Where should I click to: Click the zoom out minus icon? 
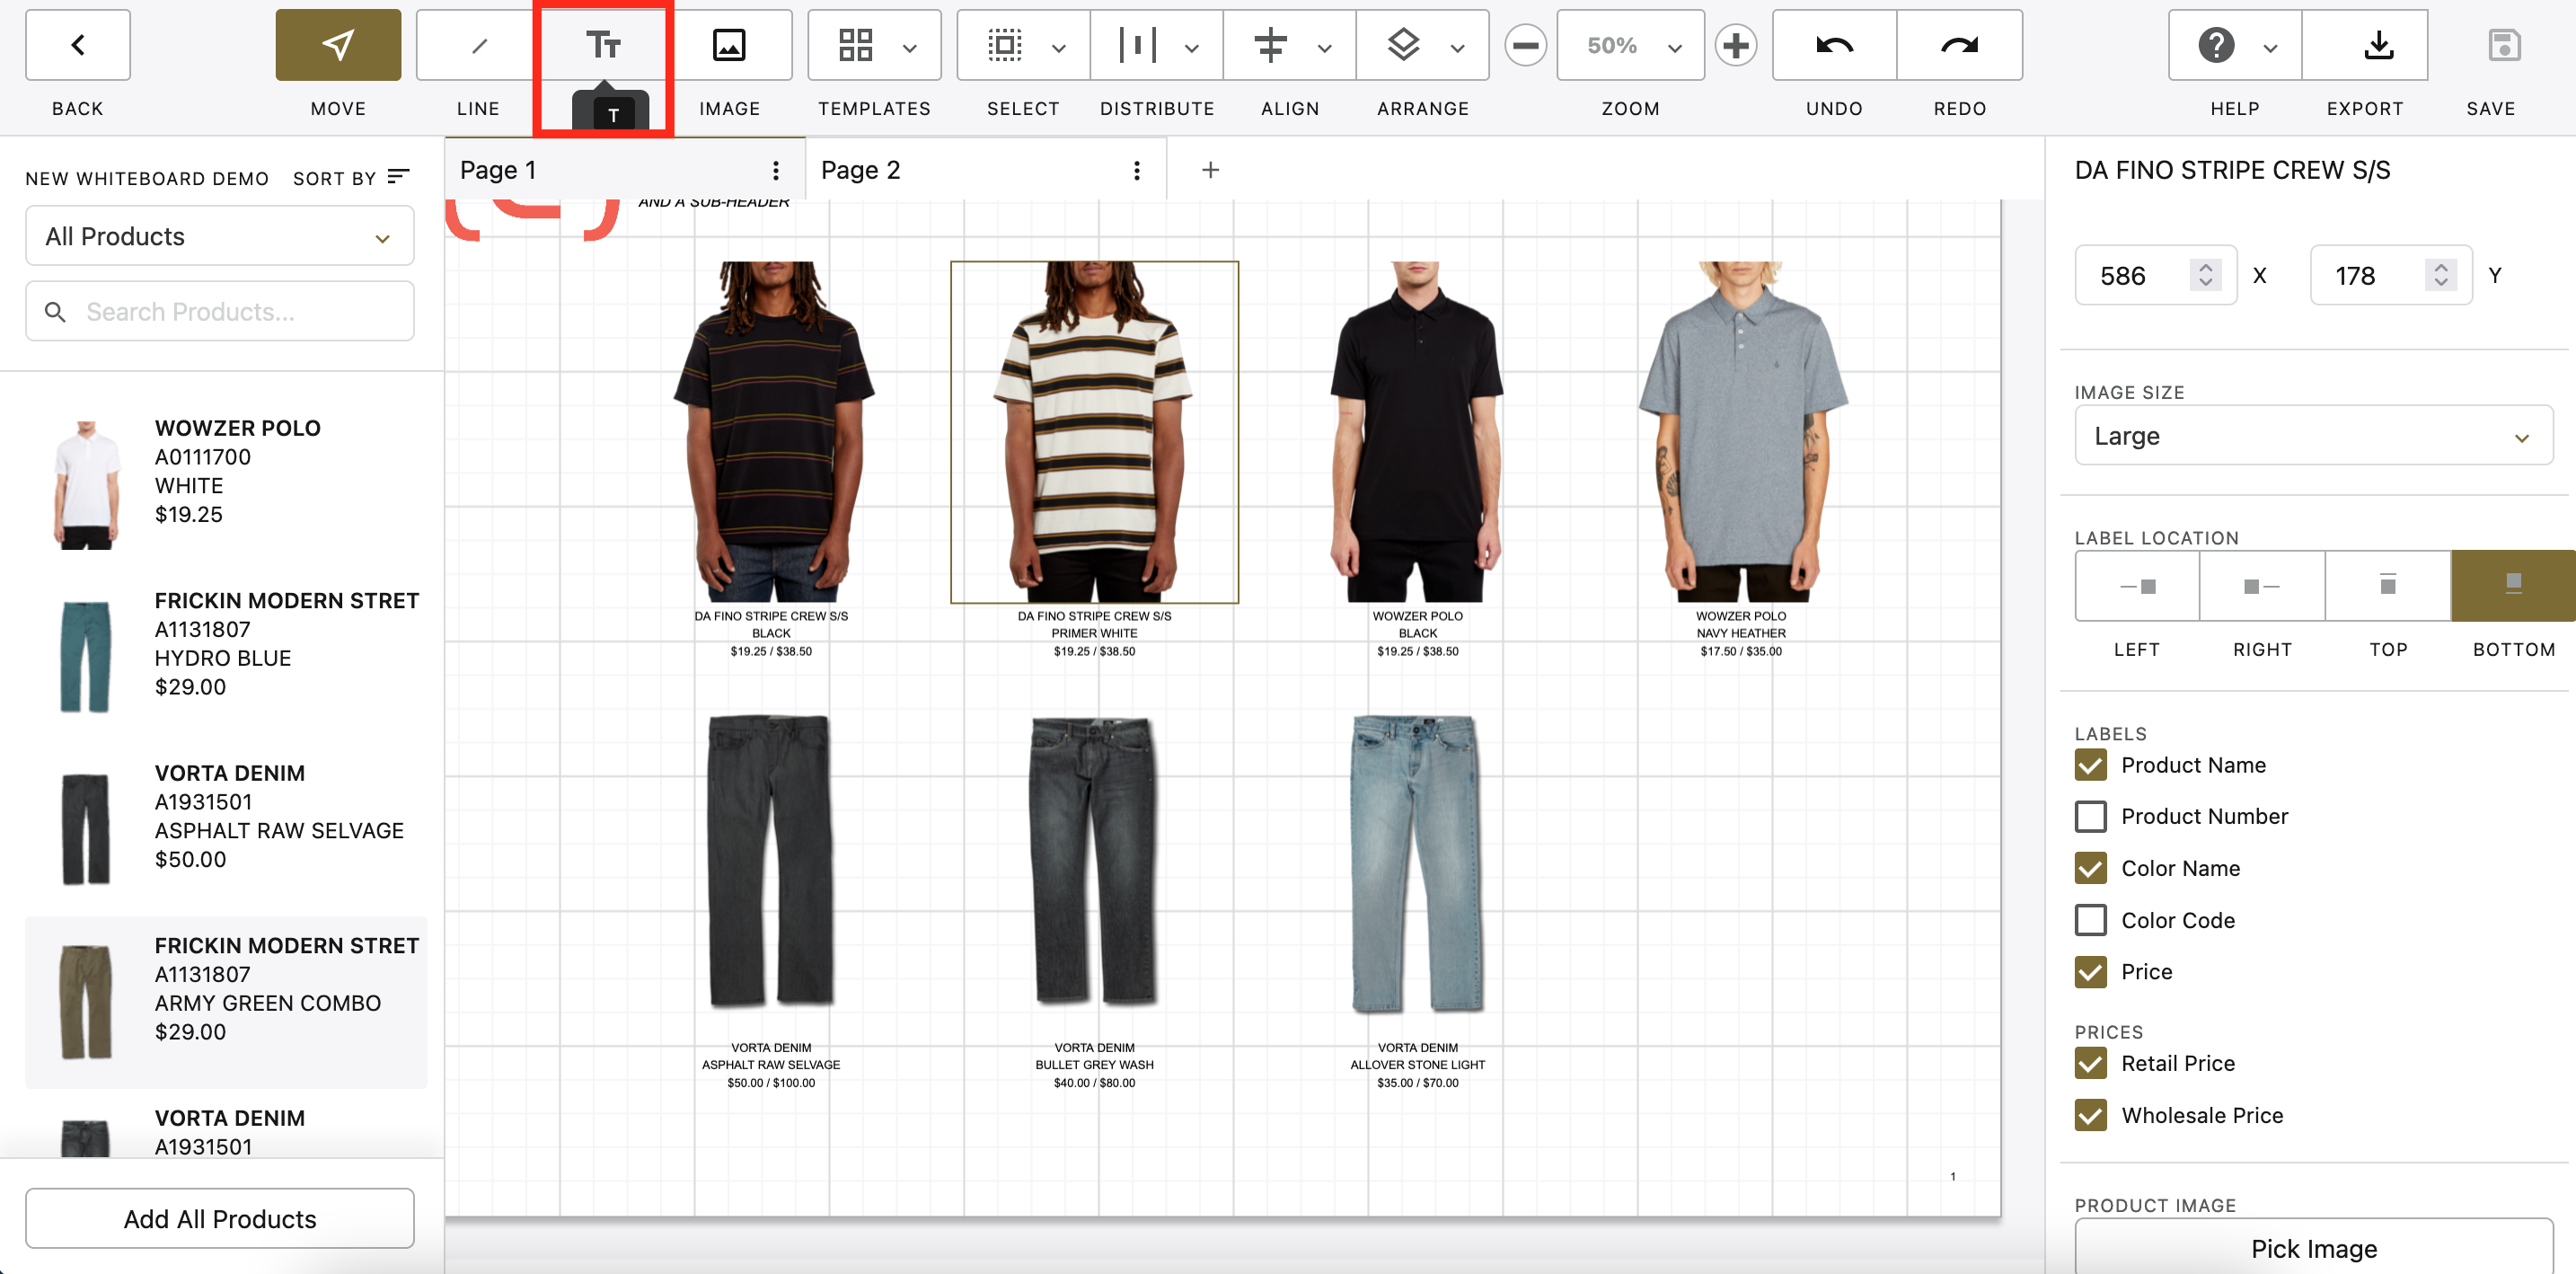(1525, 45)
